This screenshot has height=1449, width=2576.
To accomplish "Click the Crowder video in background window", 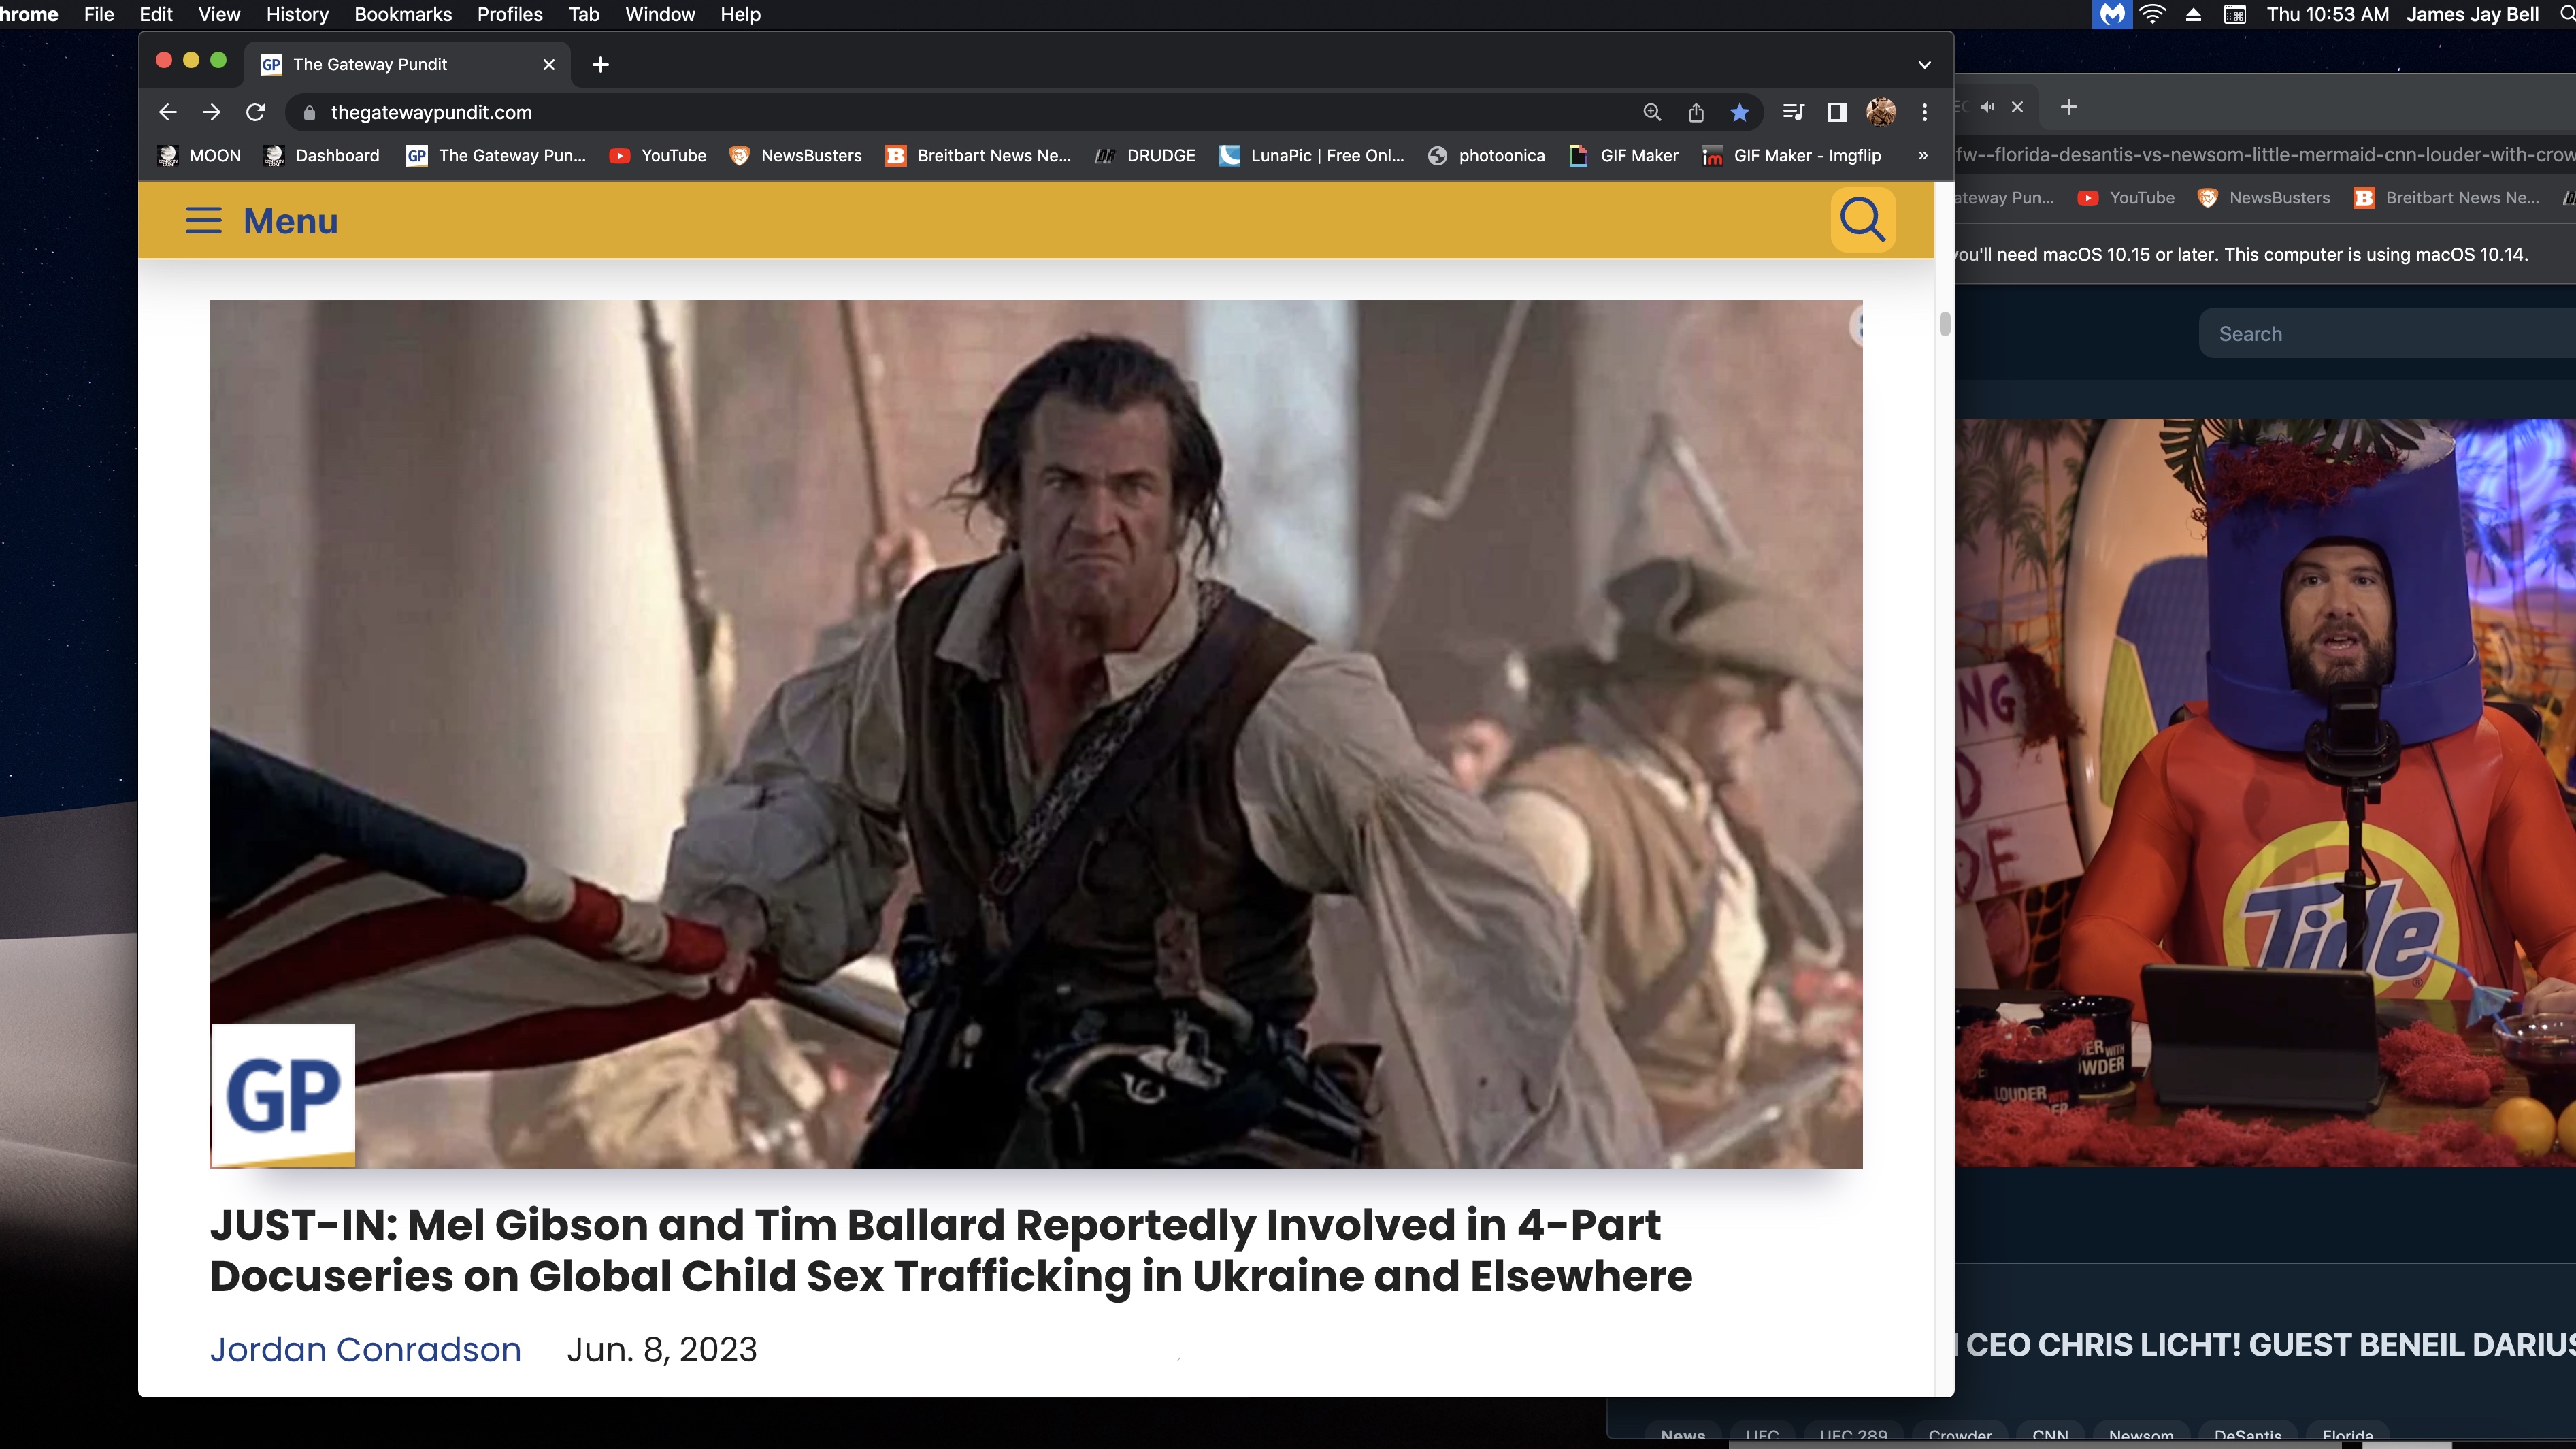I will pyautogui.click(x=2266, y=792).
